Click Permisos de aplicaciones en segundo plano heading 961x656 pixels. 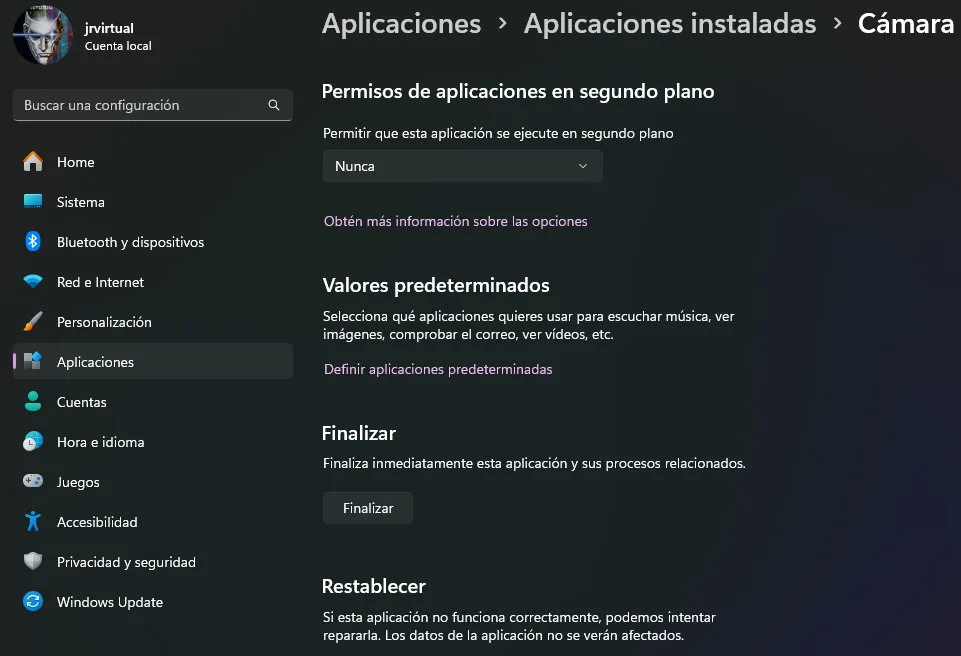[x=518, y=91]
